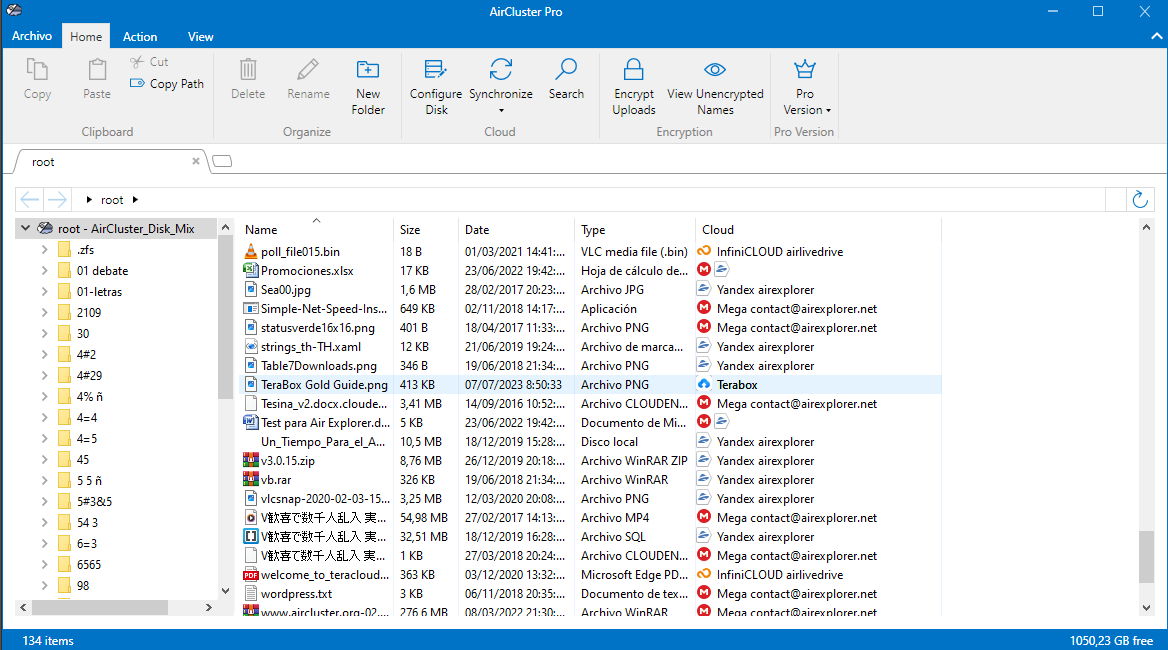Toggle View Unencrypted Names eye icon
This screenshot has height=650, width=1168.
(714, 70)
